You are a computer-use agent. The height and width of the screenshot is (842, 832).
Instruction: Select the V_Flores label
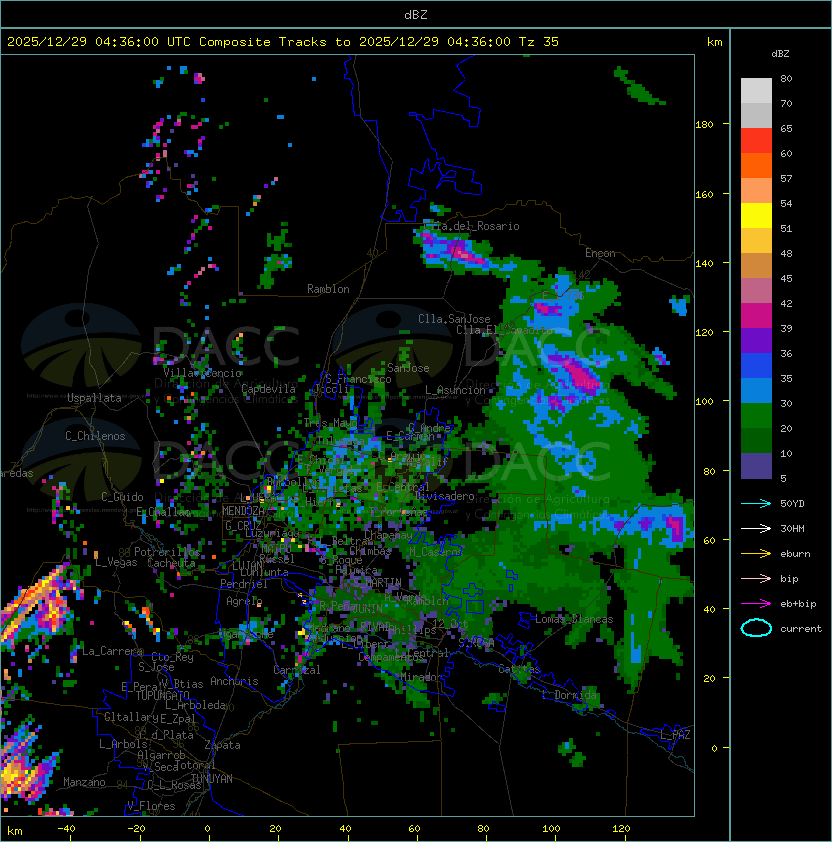(x=151, y=806)
